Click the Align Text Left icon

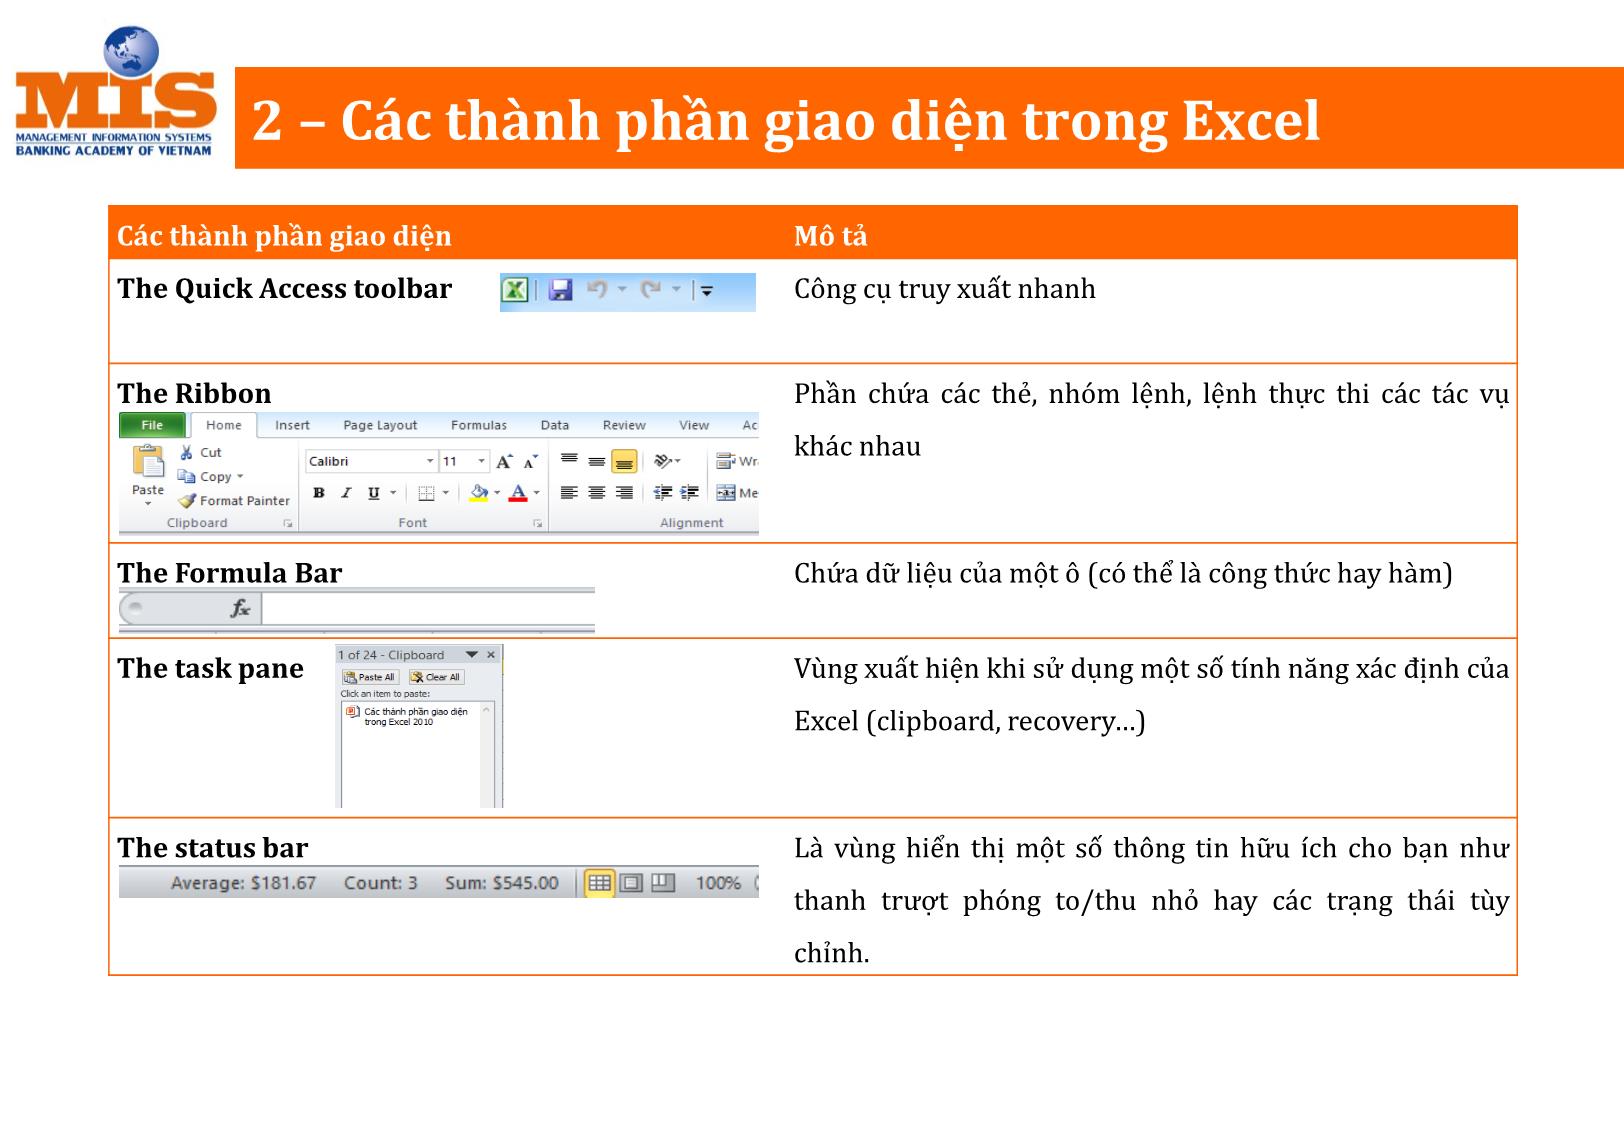click(x=569, y=492)
